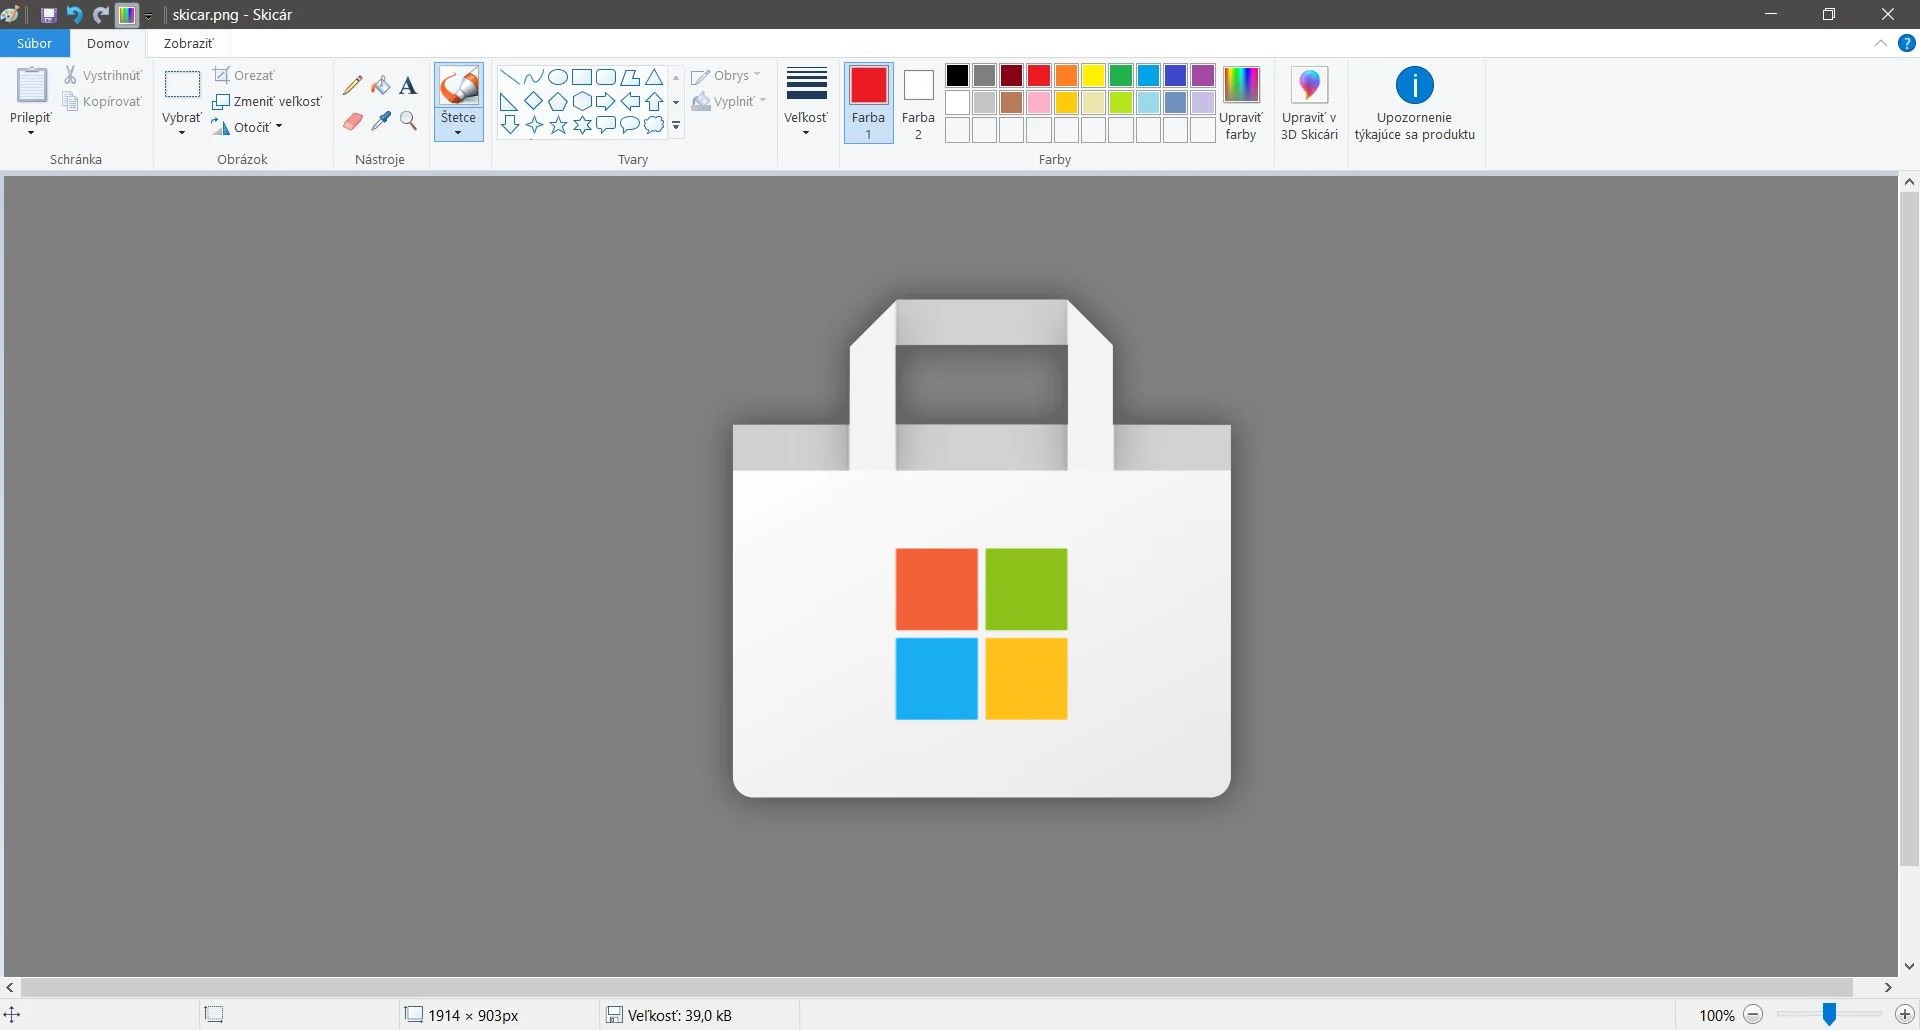Collapse the ribbon with the chevron

click(x=1880, y=44)
